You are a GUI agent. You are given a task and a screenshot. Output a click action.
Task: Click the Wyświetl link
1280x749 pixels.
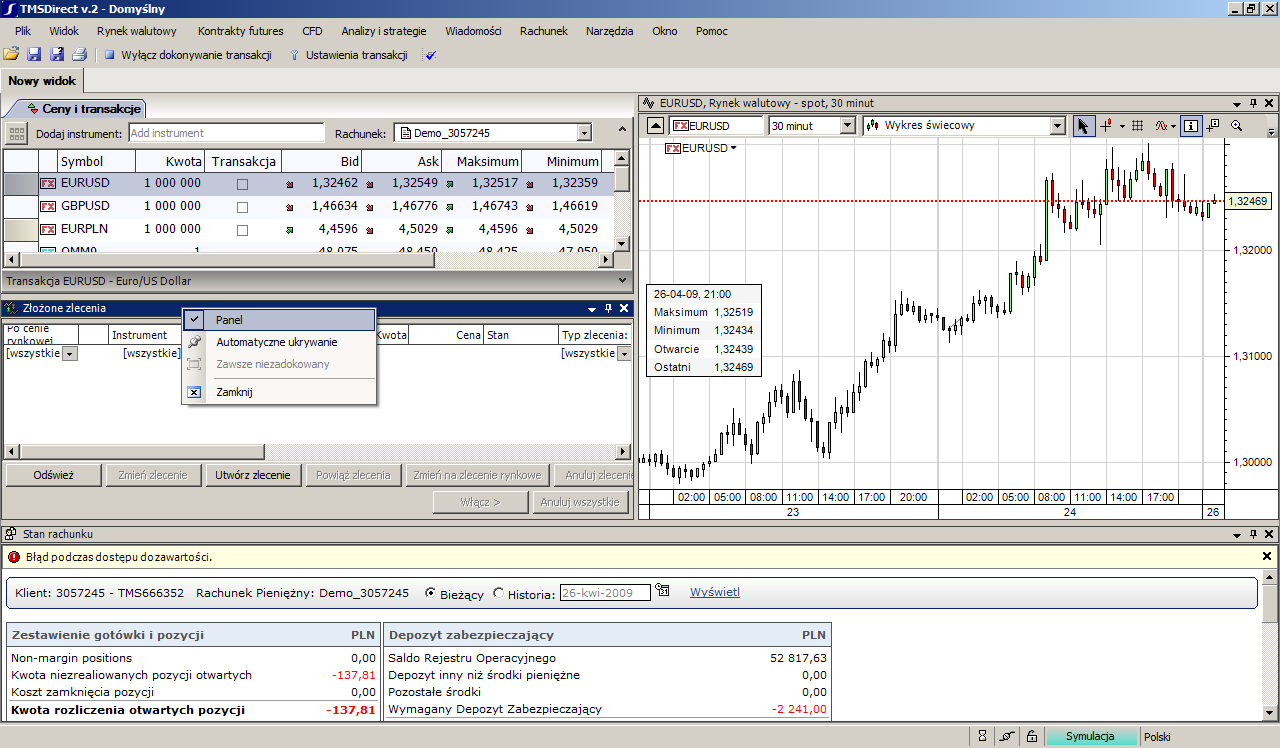pos(715,592)
